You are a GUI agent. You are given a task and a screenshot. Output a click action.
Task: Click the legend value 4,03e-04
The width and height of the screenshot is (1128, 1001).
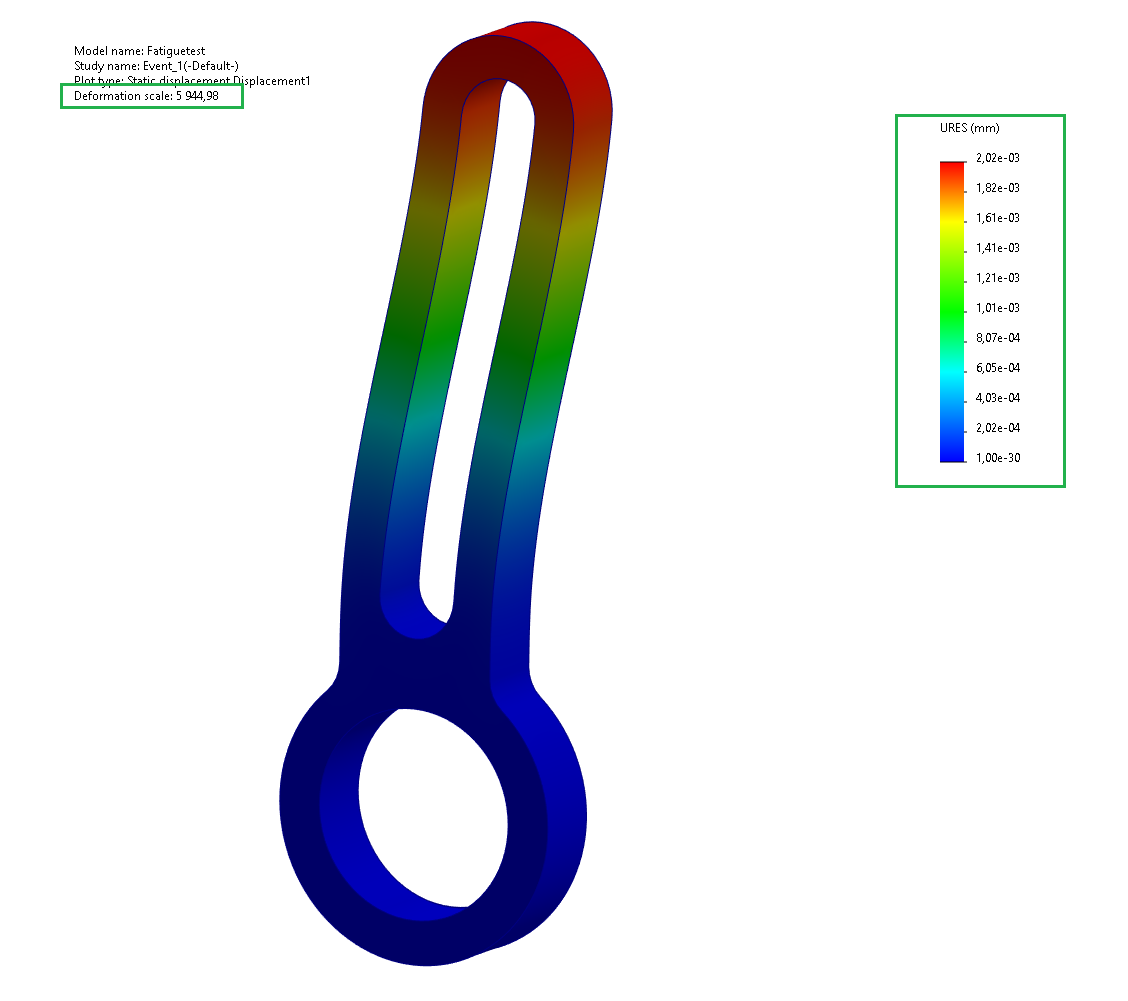coord(997,398)
